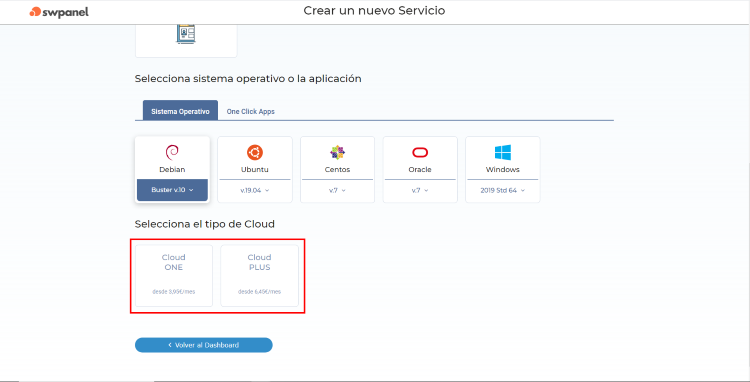The height and width of the screenshot is (382, 750).
Task: Click the Cloud PLUS price text
Action: (259, 291)
